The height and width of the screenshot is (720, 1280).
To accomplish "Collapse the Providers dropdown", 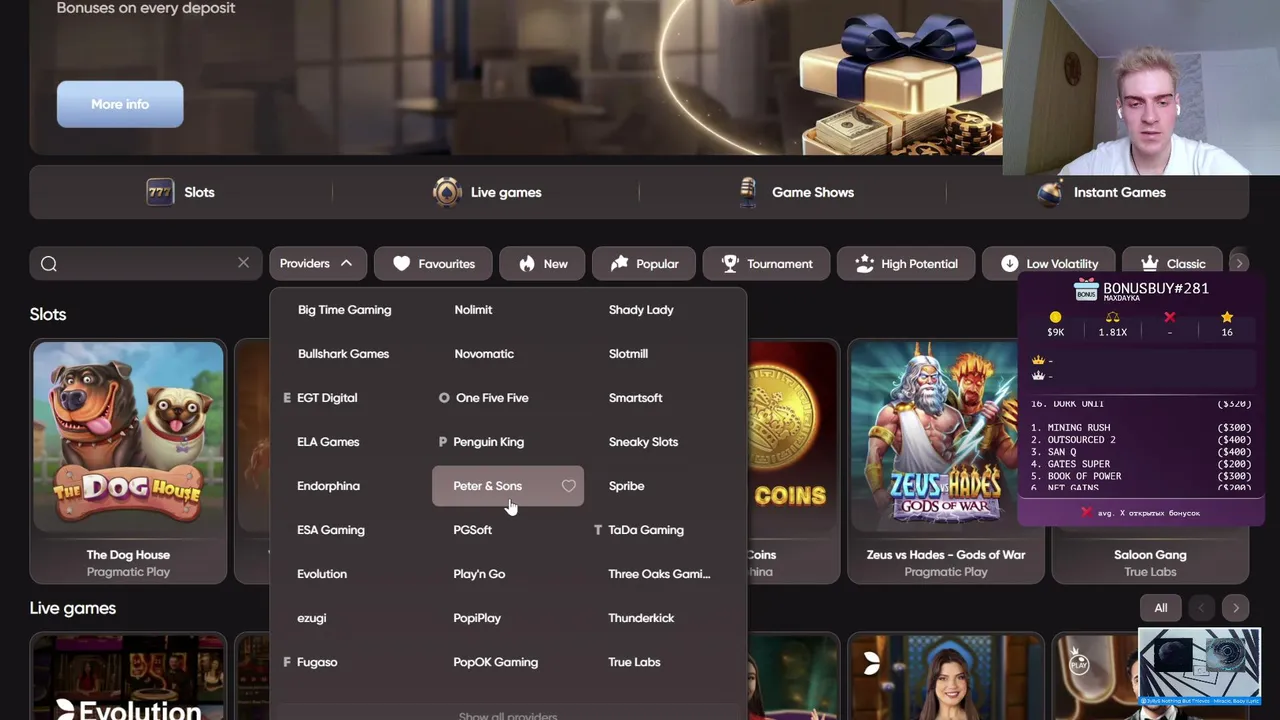I will point(317,264).
